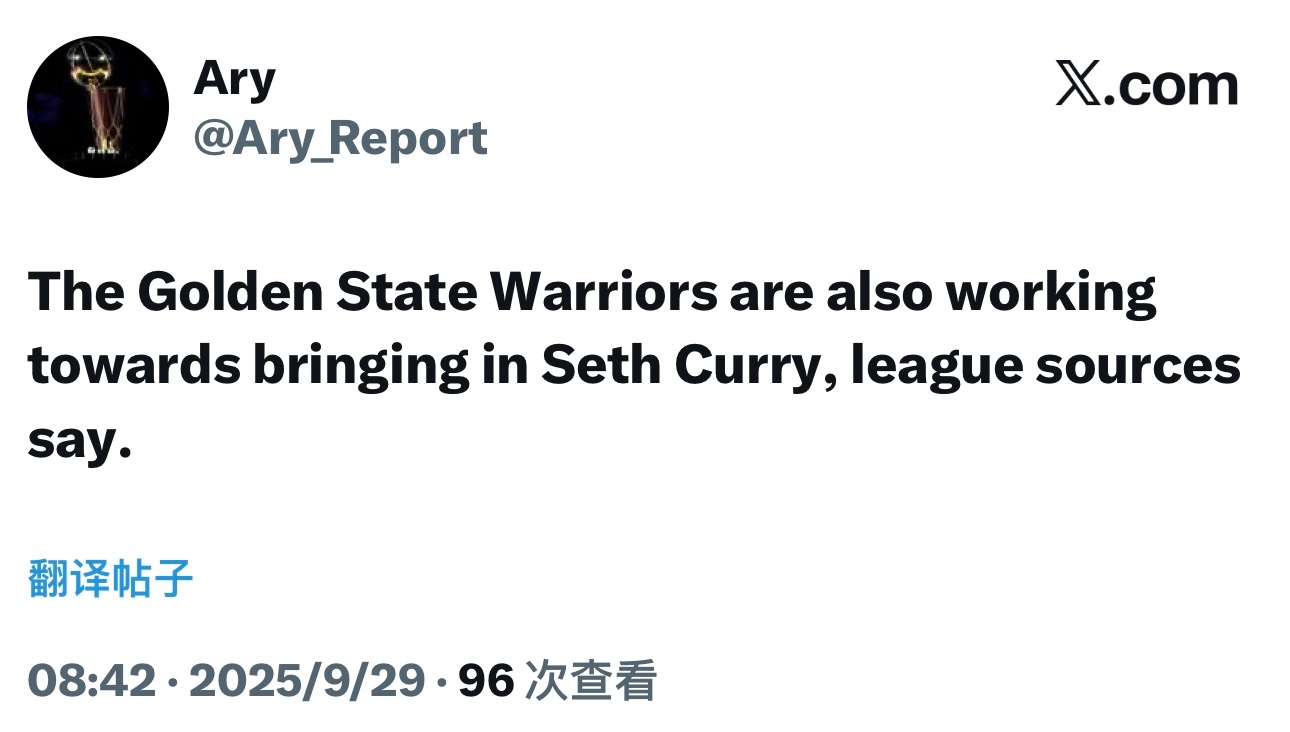Open Ary's profile picture avatar

98,107
